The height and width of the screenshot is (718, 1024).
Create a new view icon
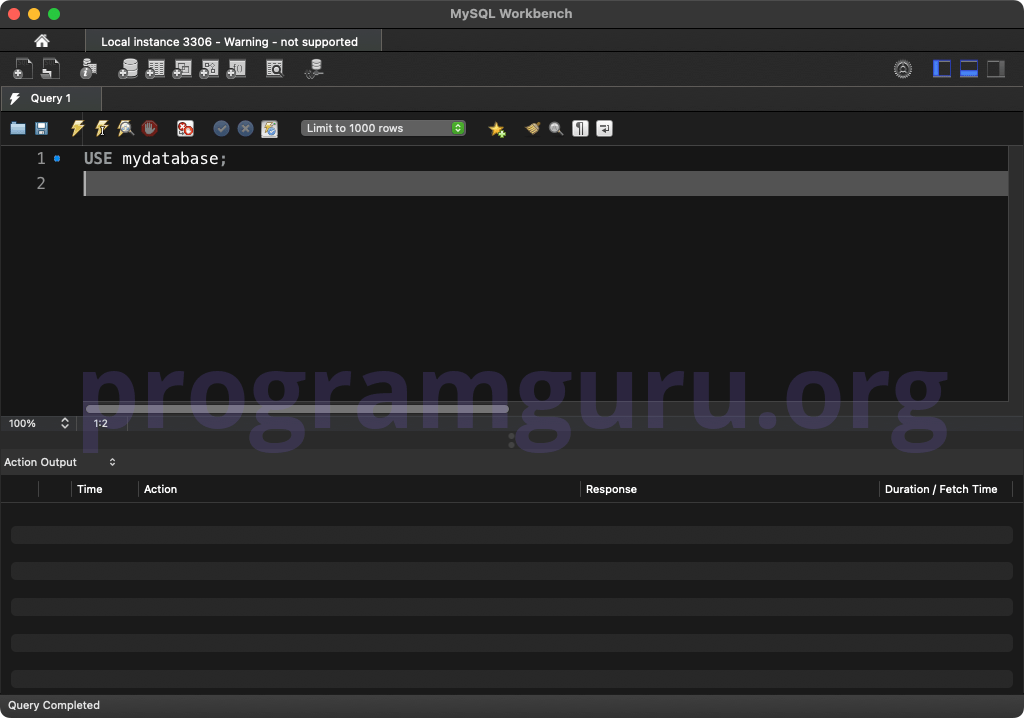[182, 69]
